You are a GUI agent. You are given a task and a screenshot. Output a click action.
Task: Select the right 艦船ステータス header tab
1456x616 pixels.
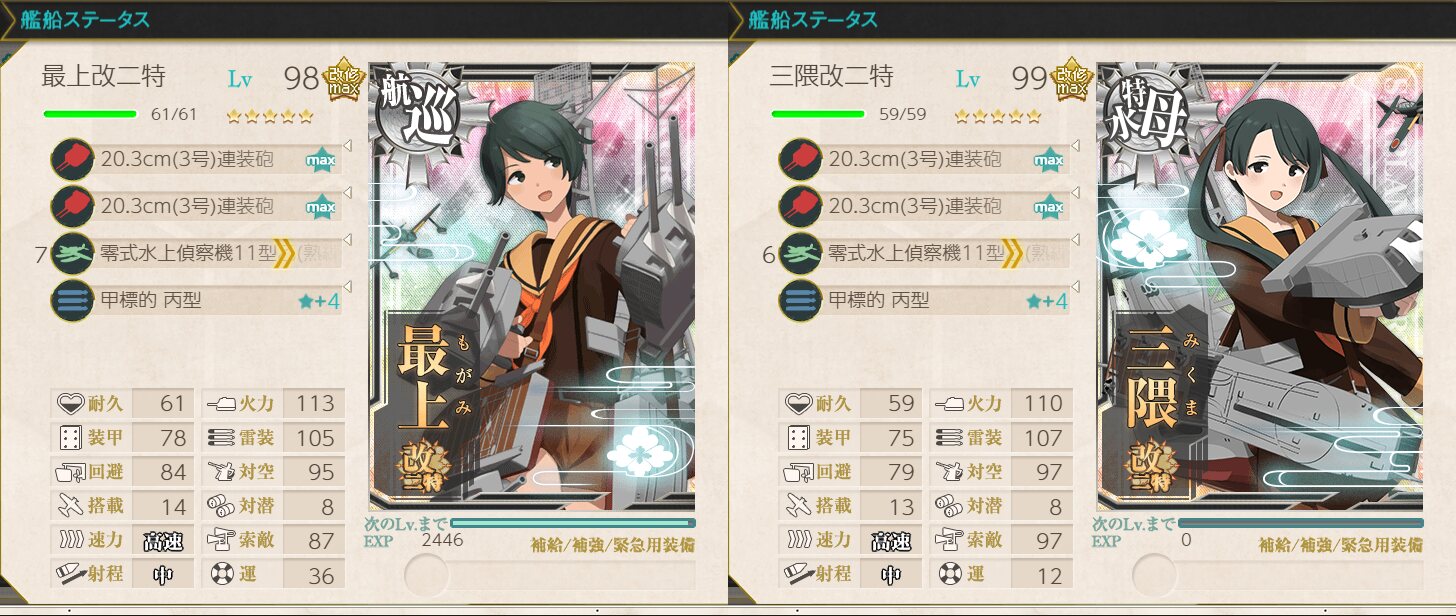(x=814, y=19)
